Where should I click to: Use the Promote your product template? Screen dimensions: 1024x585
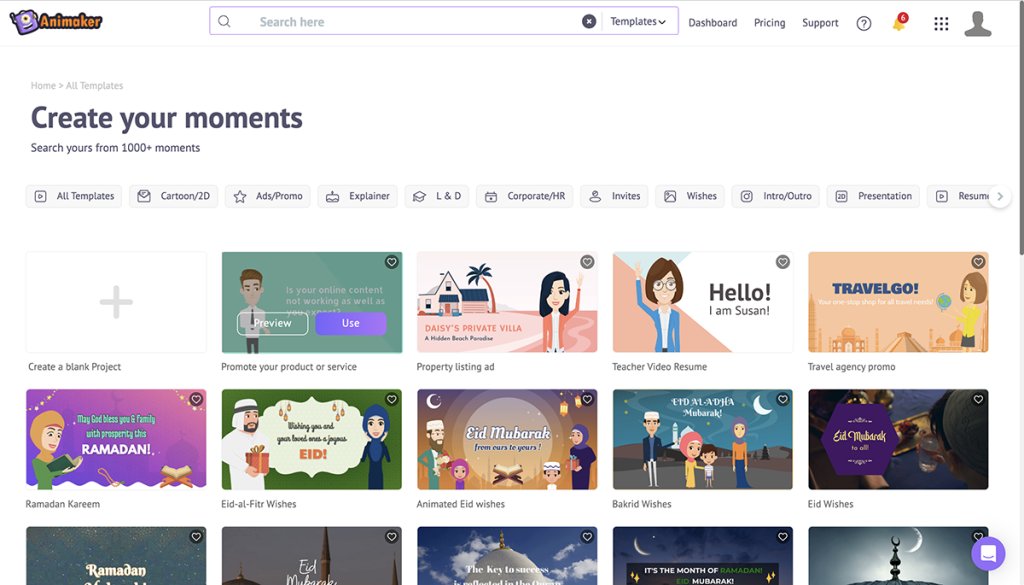351,323
